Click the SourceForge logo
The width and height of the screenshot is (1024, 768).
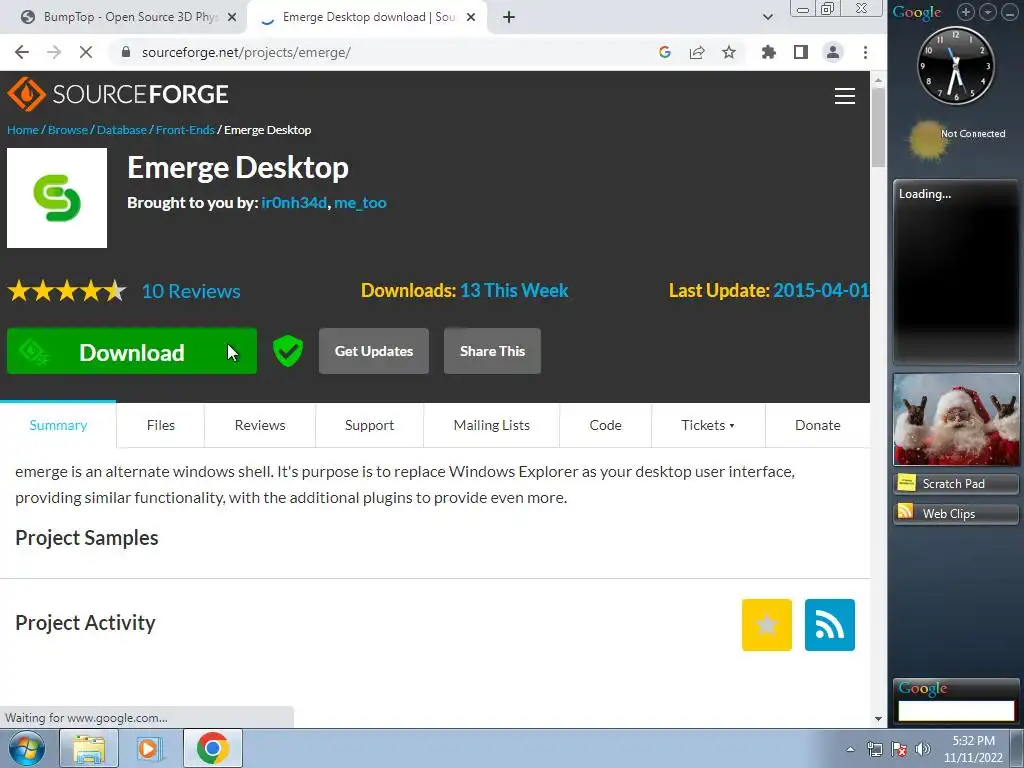[x=118, y=94]
